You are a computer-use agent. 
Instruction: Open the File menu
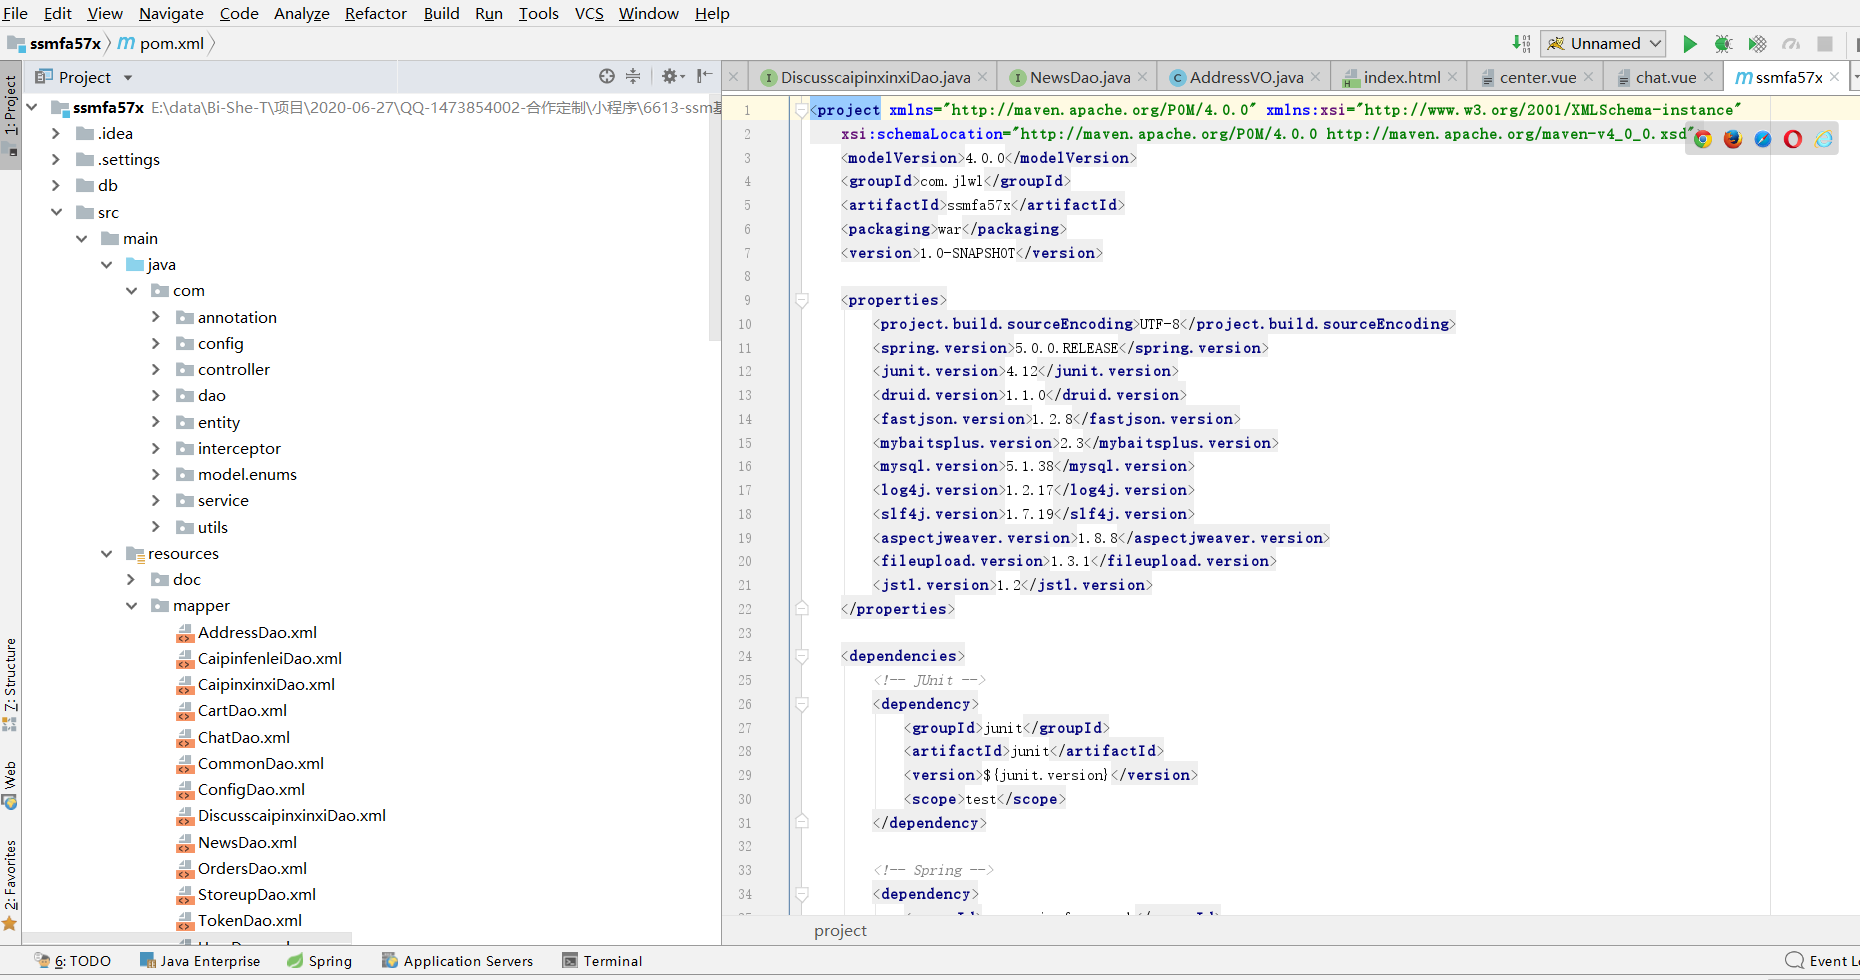[x=16, y=13]
